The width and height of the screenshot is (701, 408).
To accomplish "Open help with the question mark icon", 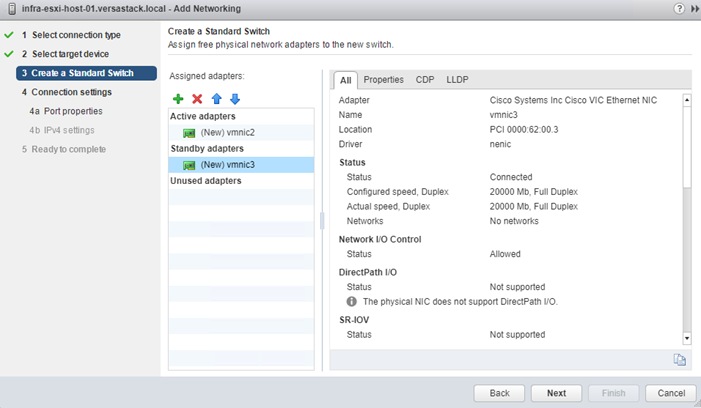I will [679, 8].
